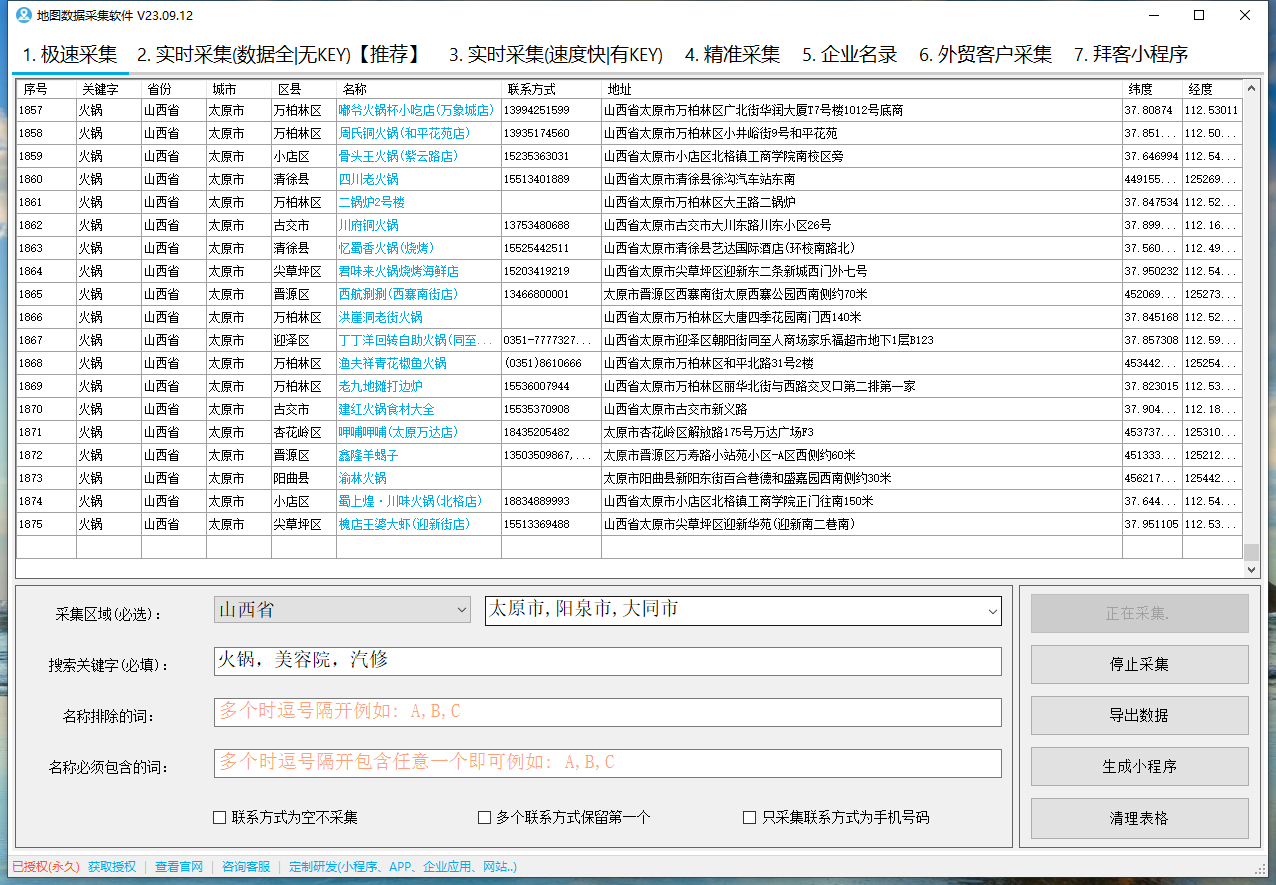Check '只采集联系方式为手机号码' option
Image resolution: width=1276 pixels, height=885 pixels.
pyautogui.click(x=750, y=817)
